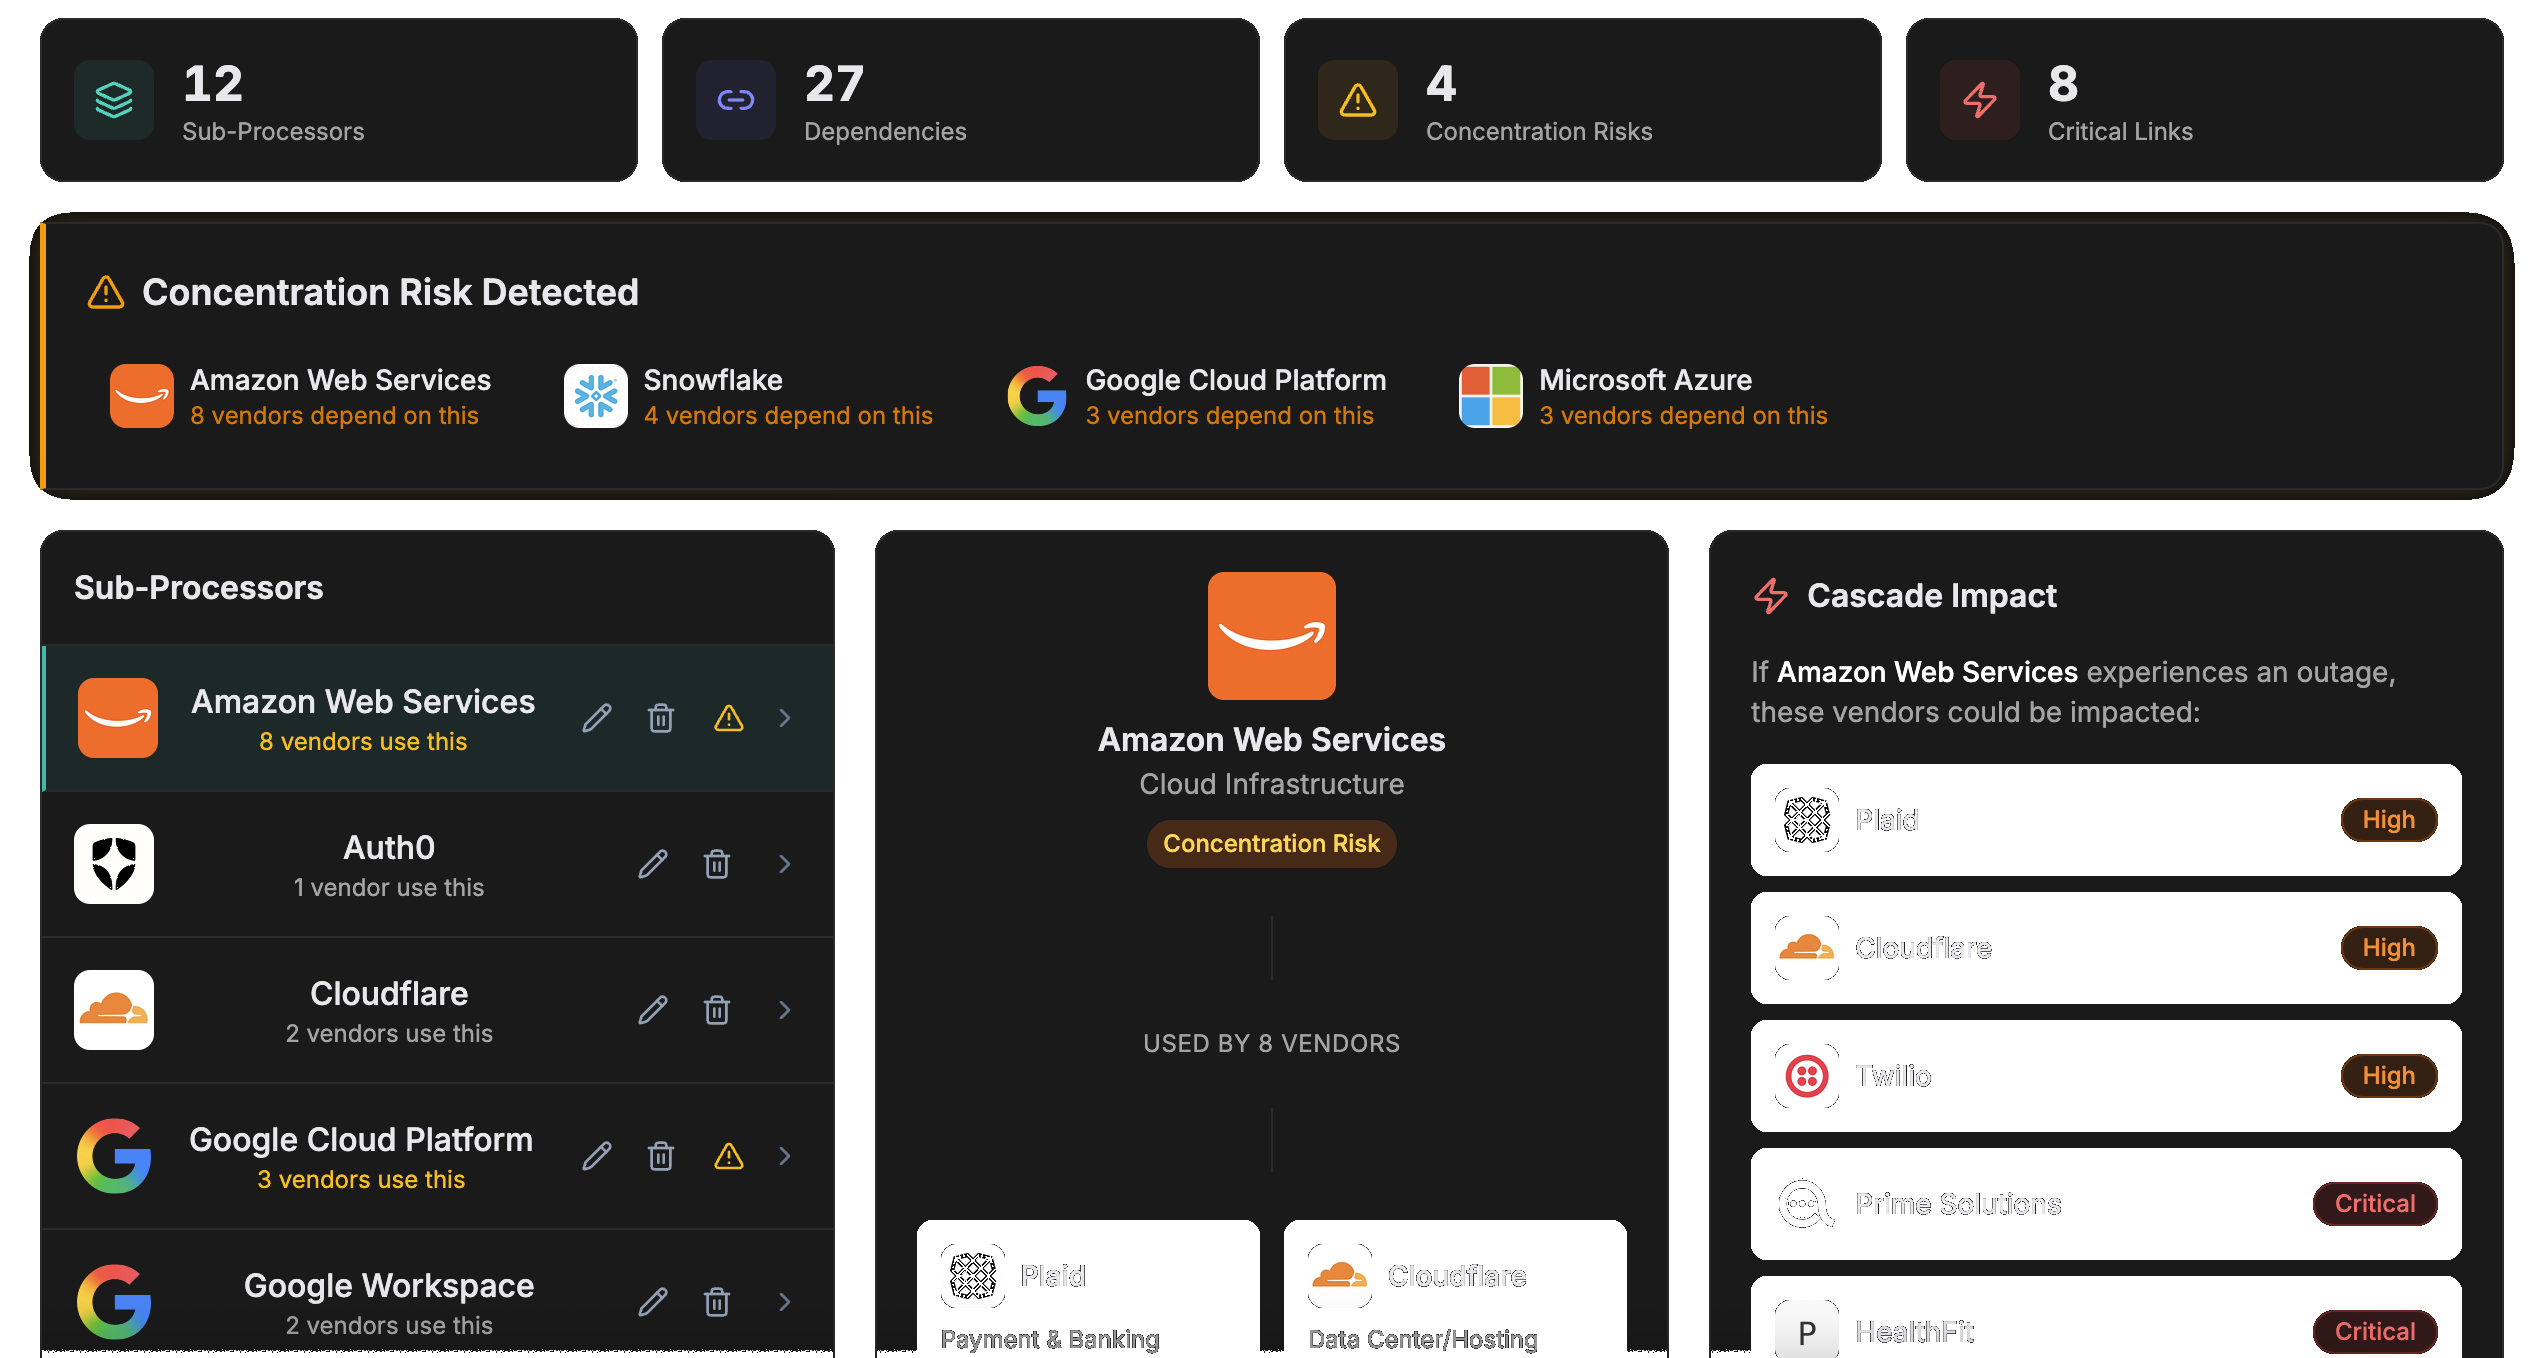This screenshot has width=2546, height=1358.
Task: Click the 8 Critical Links stat card
Action: [x=2205, y=100]
